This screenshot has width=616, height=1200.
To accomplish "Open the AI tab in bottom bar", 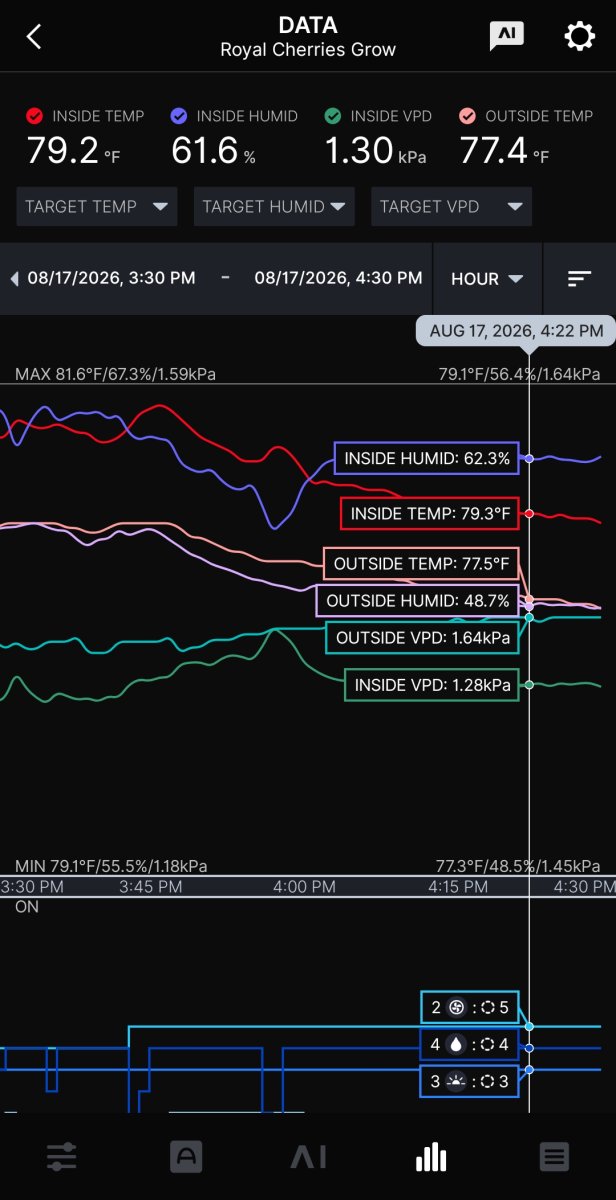I will 308,1157.
